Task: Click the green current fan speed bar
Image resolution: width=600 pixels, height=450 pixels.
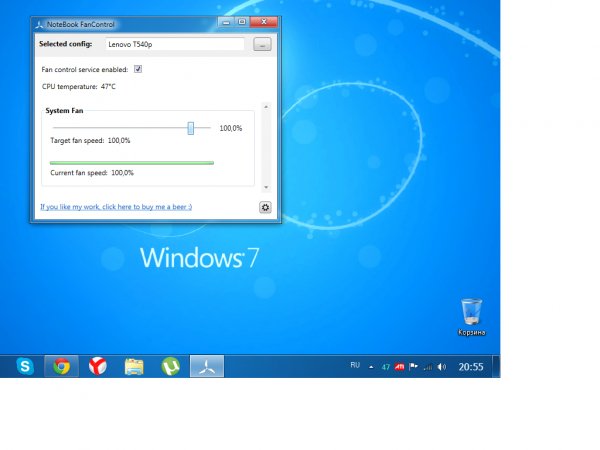Action: coord(132,163)
